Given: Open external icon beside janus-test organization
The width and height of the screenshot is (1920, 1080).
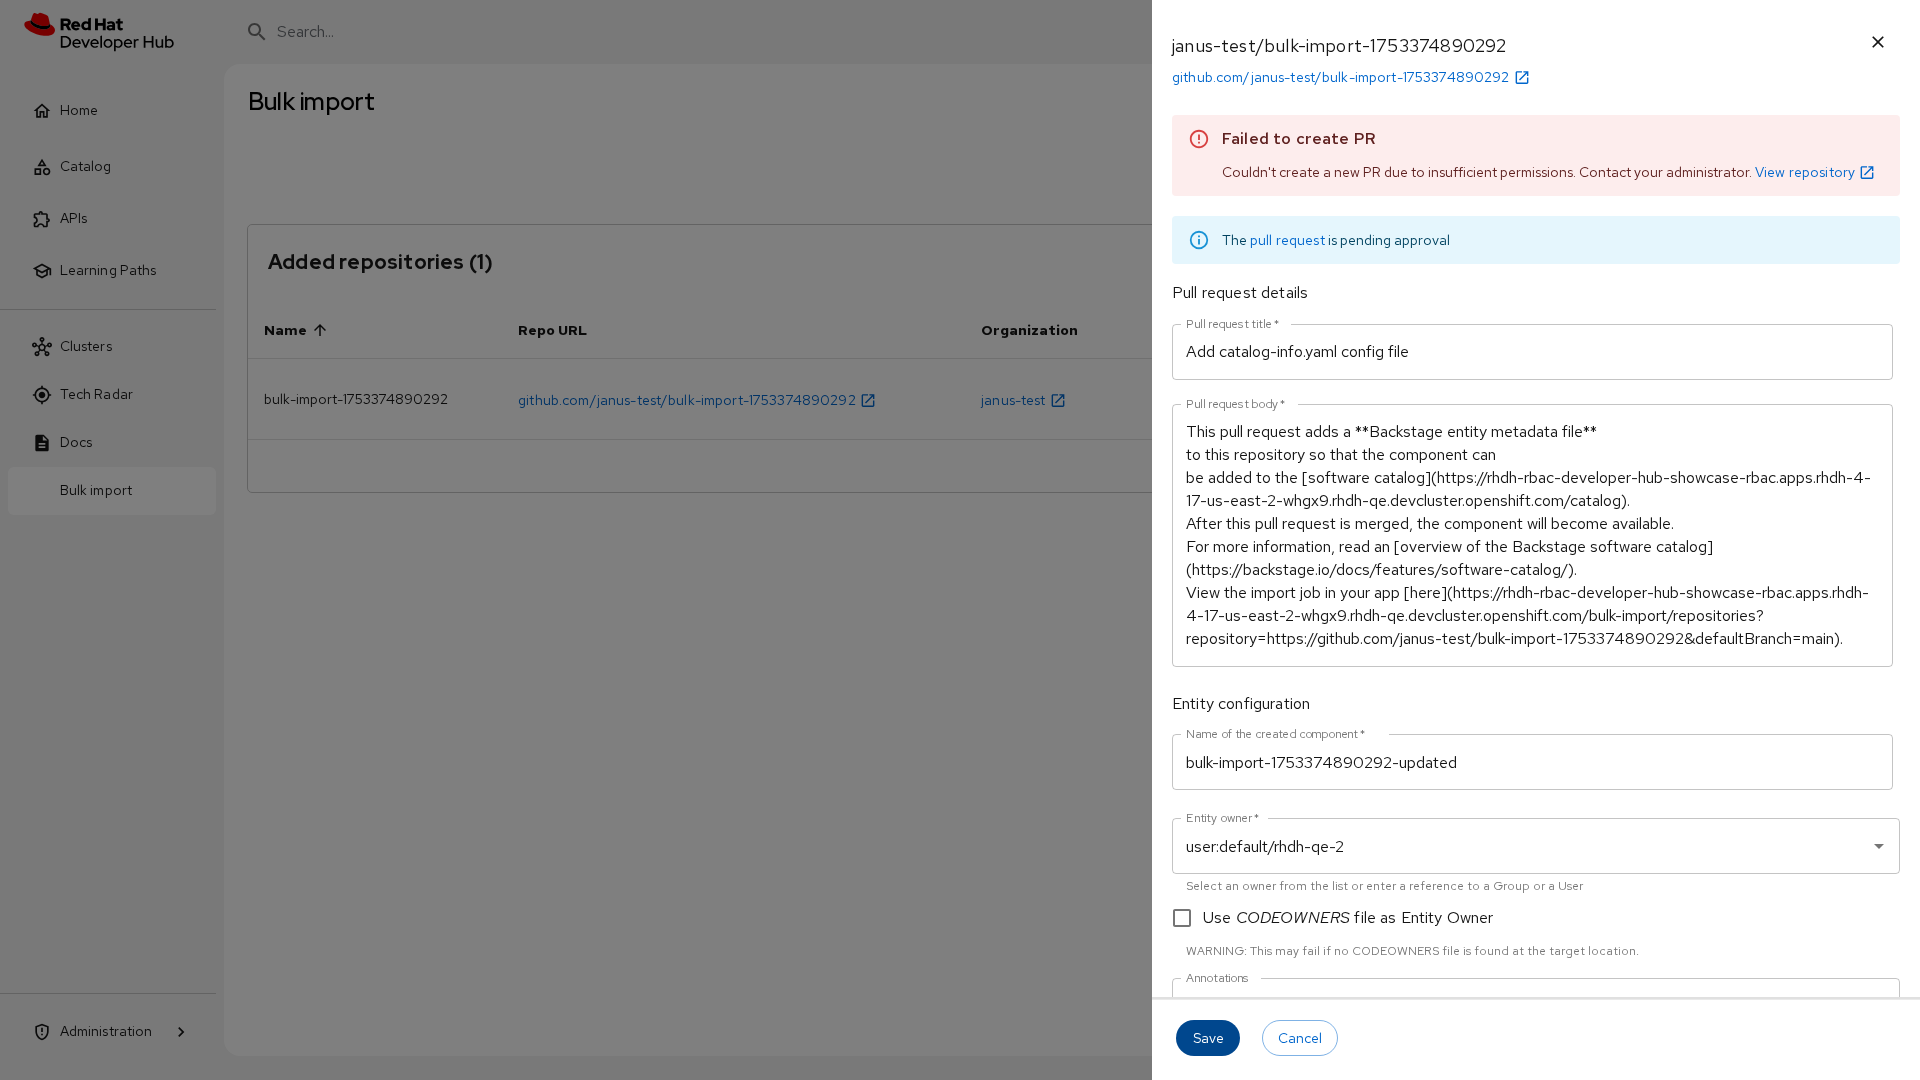Looking at the screenshot, I should point(1058,401).
